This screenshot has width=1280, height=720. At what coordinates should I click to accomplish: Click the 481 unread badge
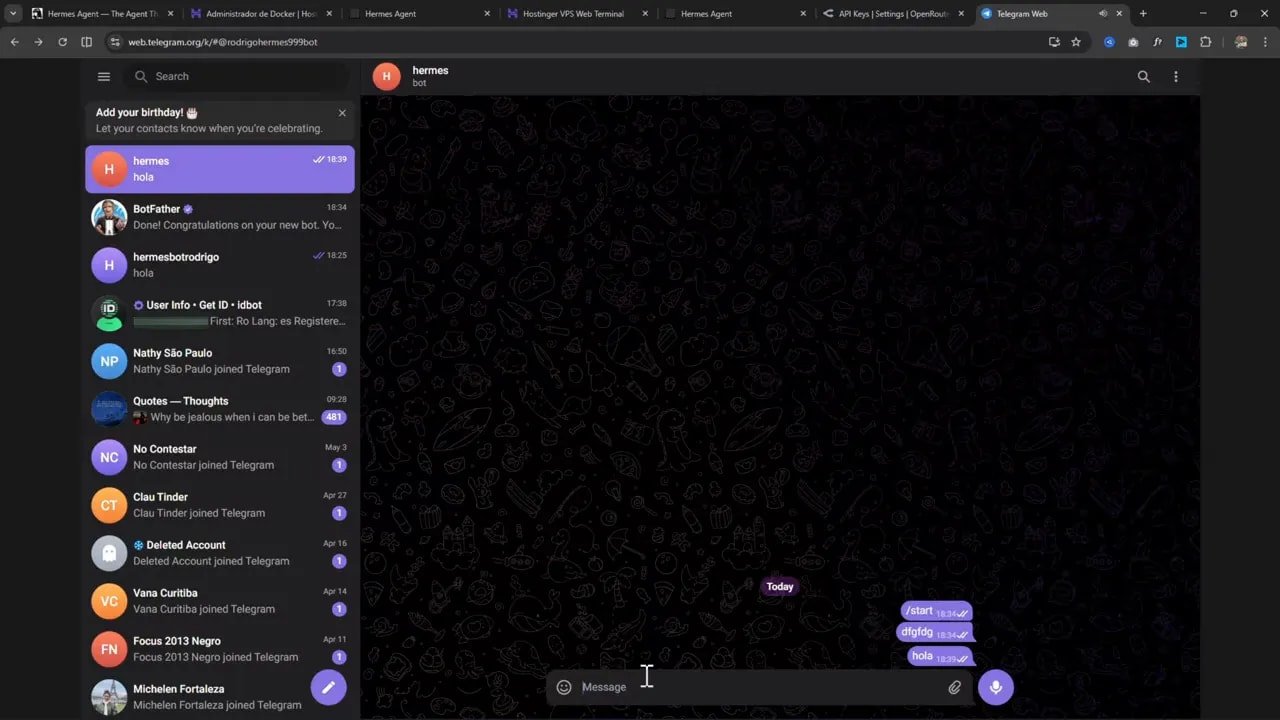pyautogui.click(x=334, y=417)
